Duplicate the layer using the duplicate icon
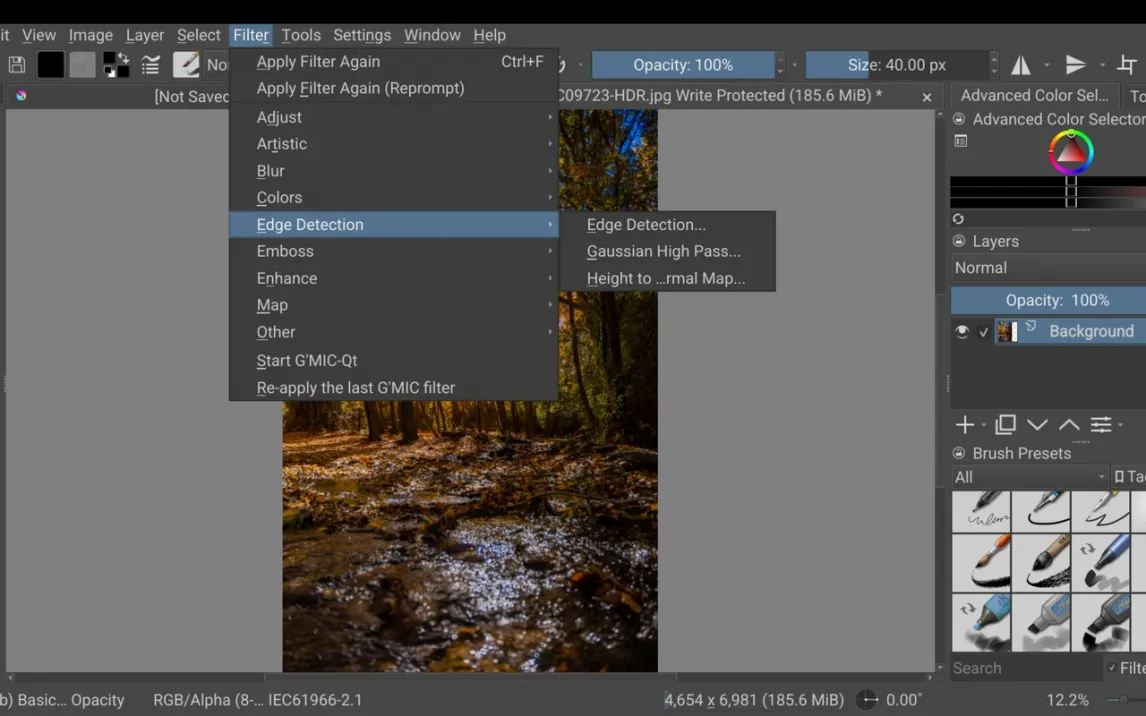1146x716 pixels. [1005, 425]
